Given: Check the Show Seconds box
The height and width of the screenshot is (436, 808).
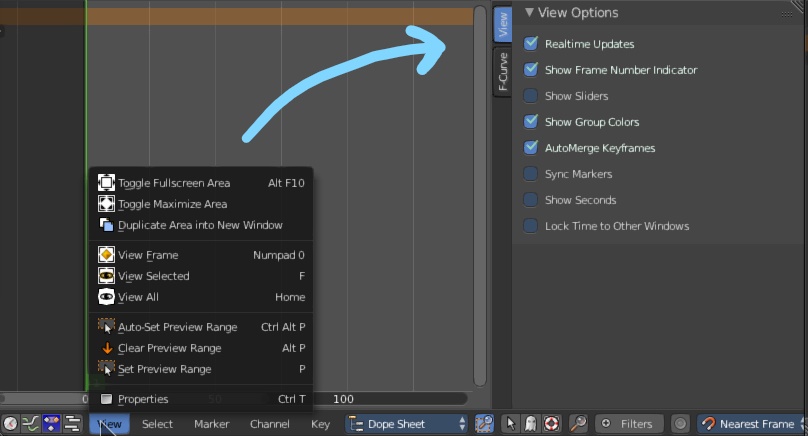Looking at the screenshot, I should pos(530,199).
